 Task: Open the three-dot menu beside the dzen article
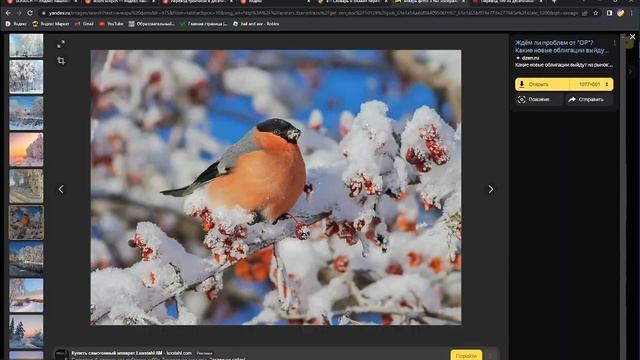(x=614, y=43)
